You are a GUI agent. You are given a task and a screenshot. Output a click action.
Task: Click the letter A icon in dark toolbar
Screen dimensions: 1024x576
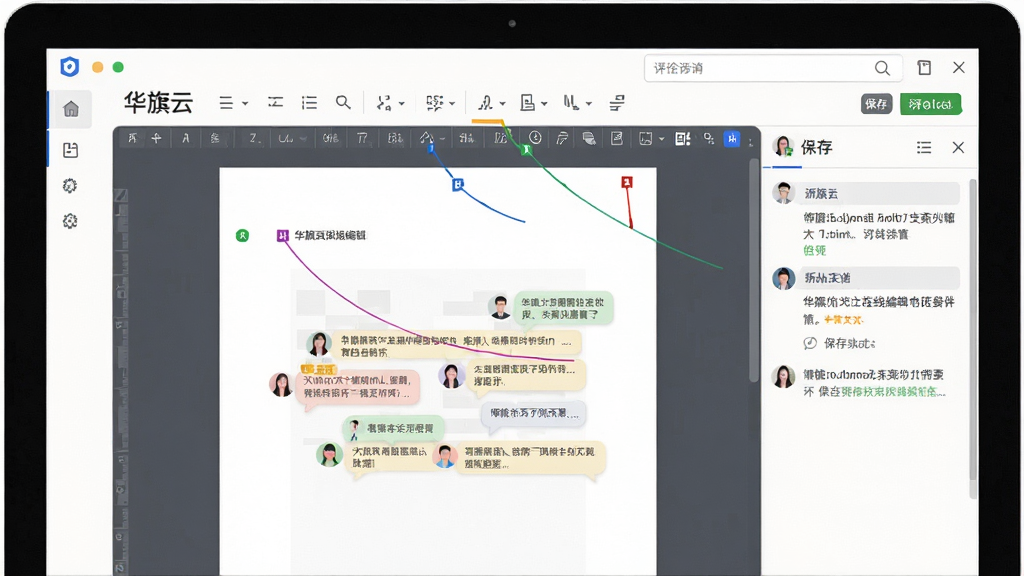pos(186,138)
